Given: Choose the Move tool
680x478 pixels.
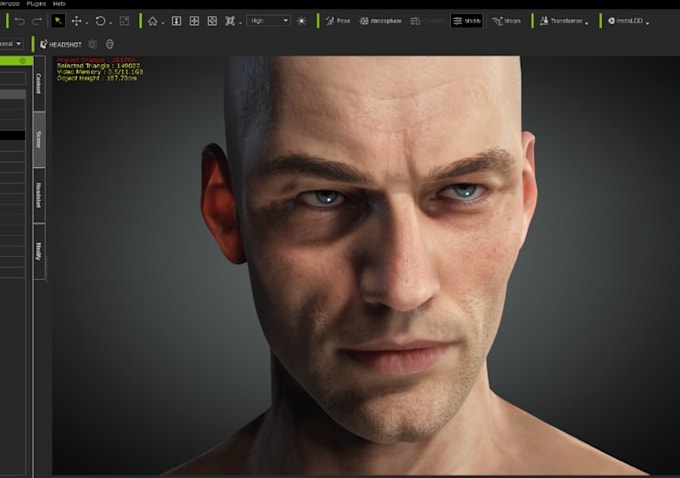Looking at the screenshot, I should point(76,21).
